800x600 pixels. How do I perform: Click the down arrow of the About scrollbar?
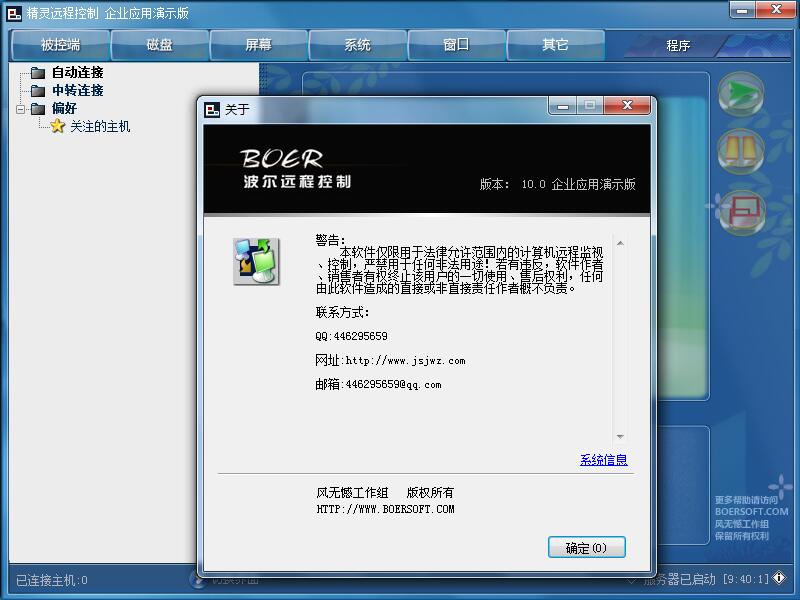tap(620, 437)
